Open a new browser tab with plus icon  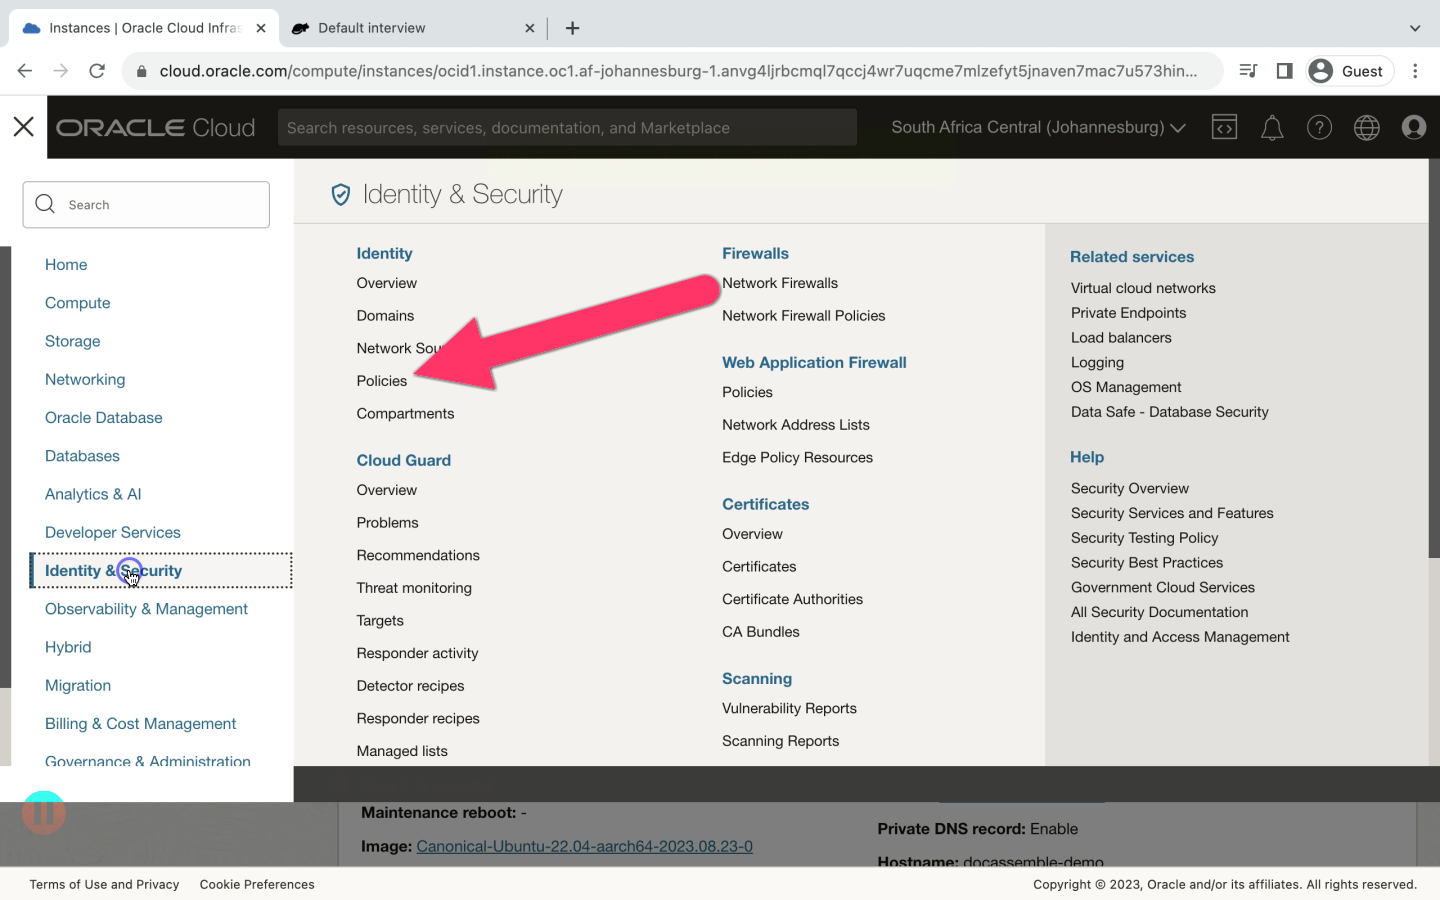click(x=572, y=28)
